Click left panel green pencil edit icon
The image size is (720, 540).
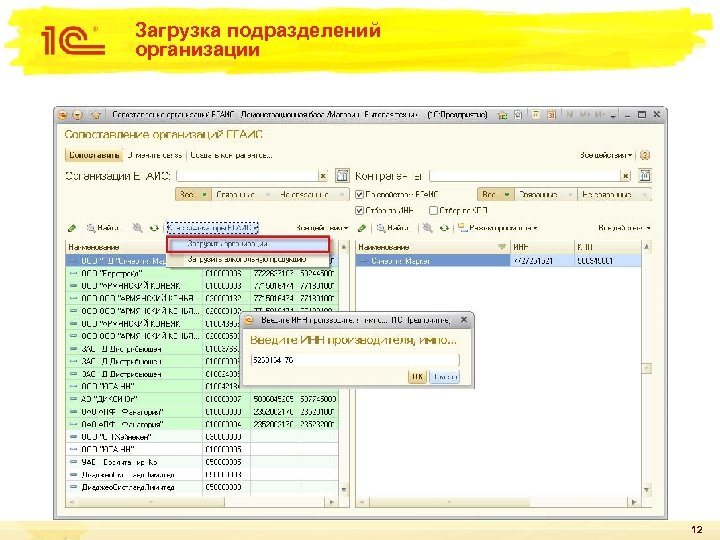coord(72,228)
